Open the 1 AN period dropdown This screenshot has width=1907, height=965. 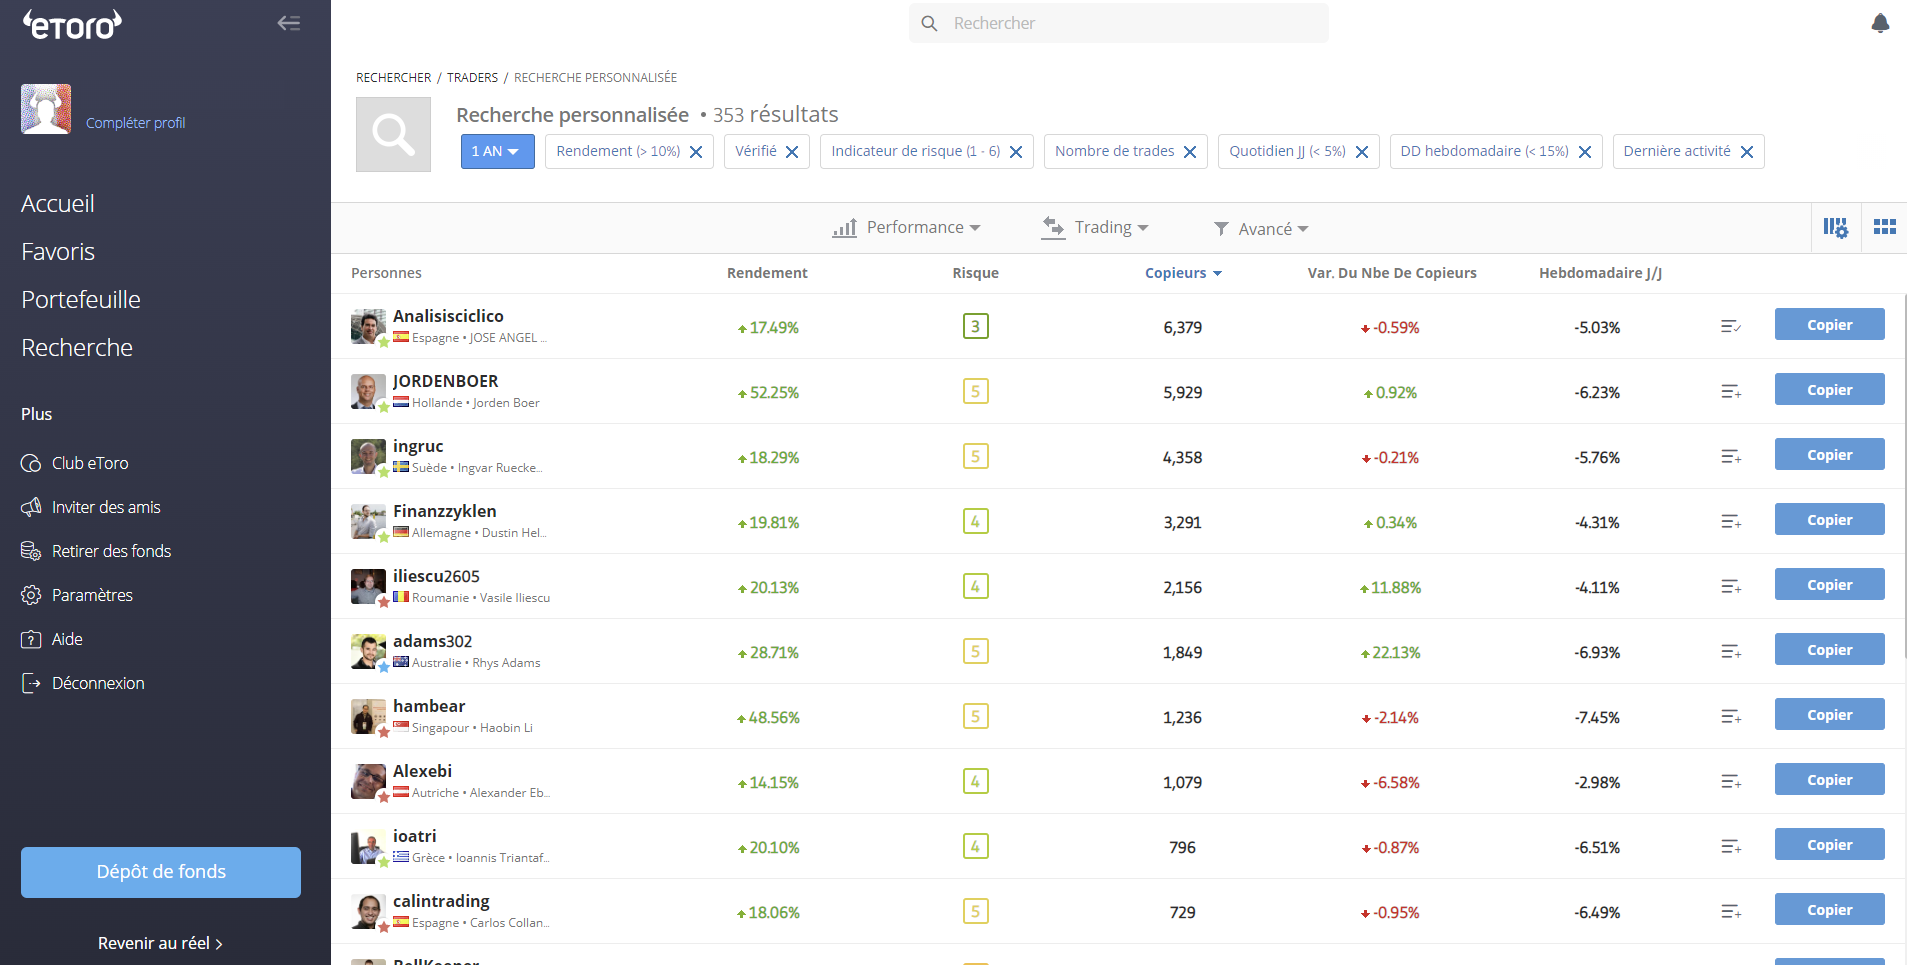tap(497, 151)
